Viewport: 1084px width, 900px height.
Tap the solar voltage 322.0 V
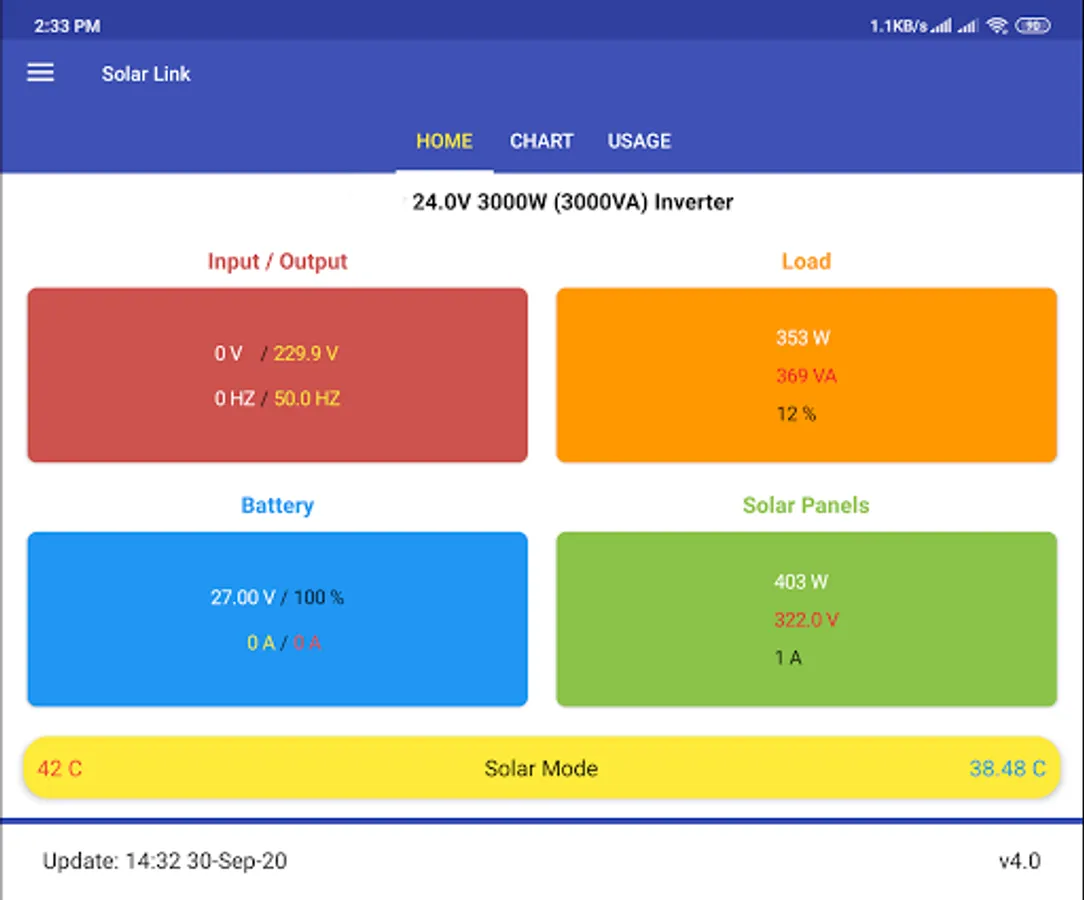pos(806,620)
